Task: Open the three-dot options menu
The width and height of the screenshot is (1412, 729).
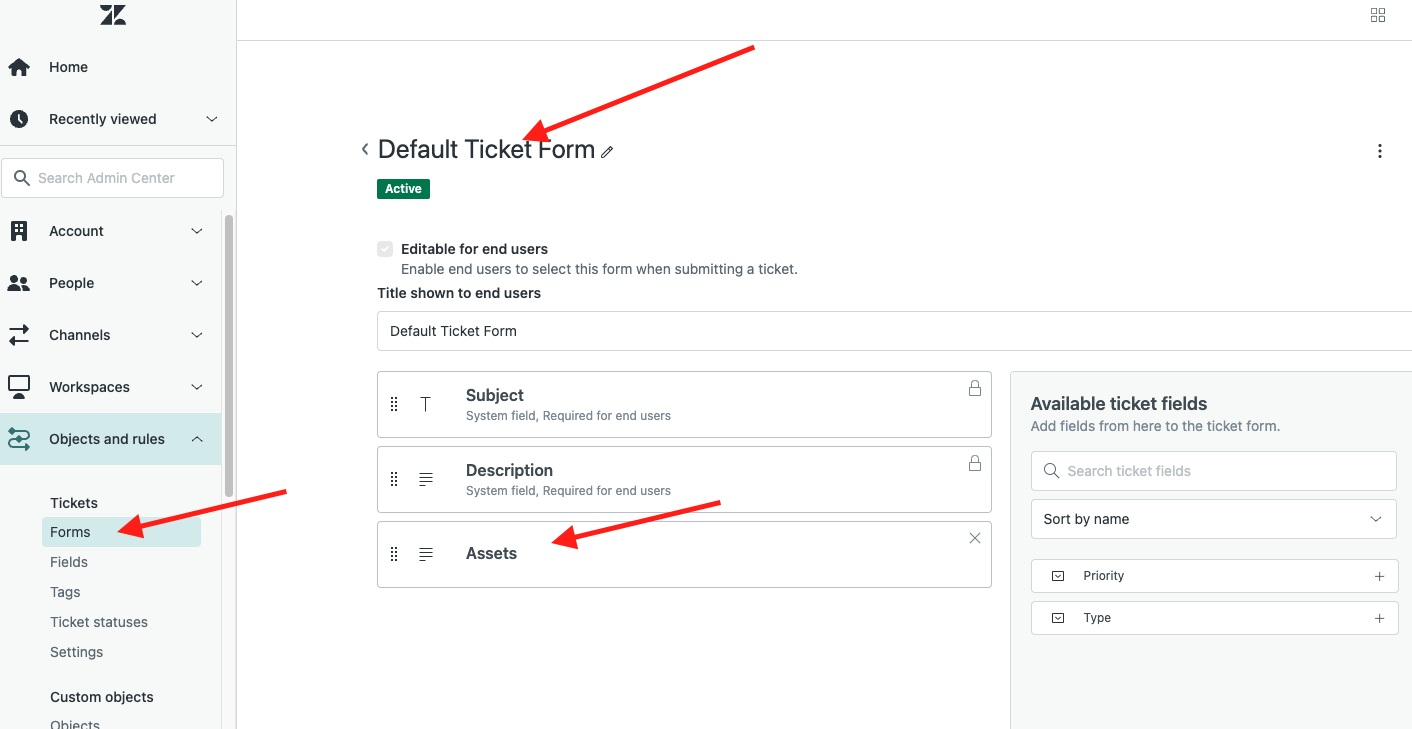Action: click(1379, 151)
